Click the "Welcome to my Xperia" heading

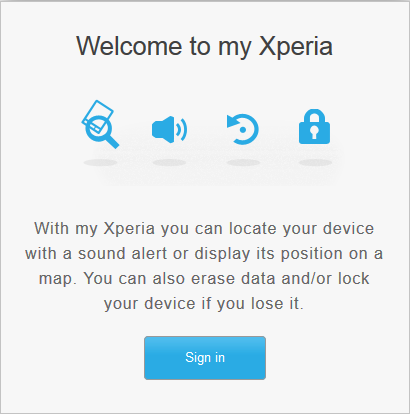[x=204, y=46]
